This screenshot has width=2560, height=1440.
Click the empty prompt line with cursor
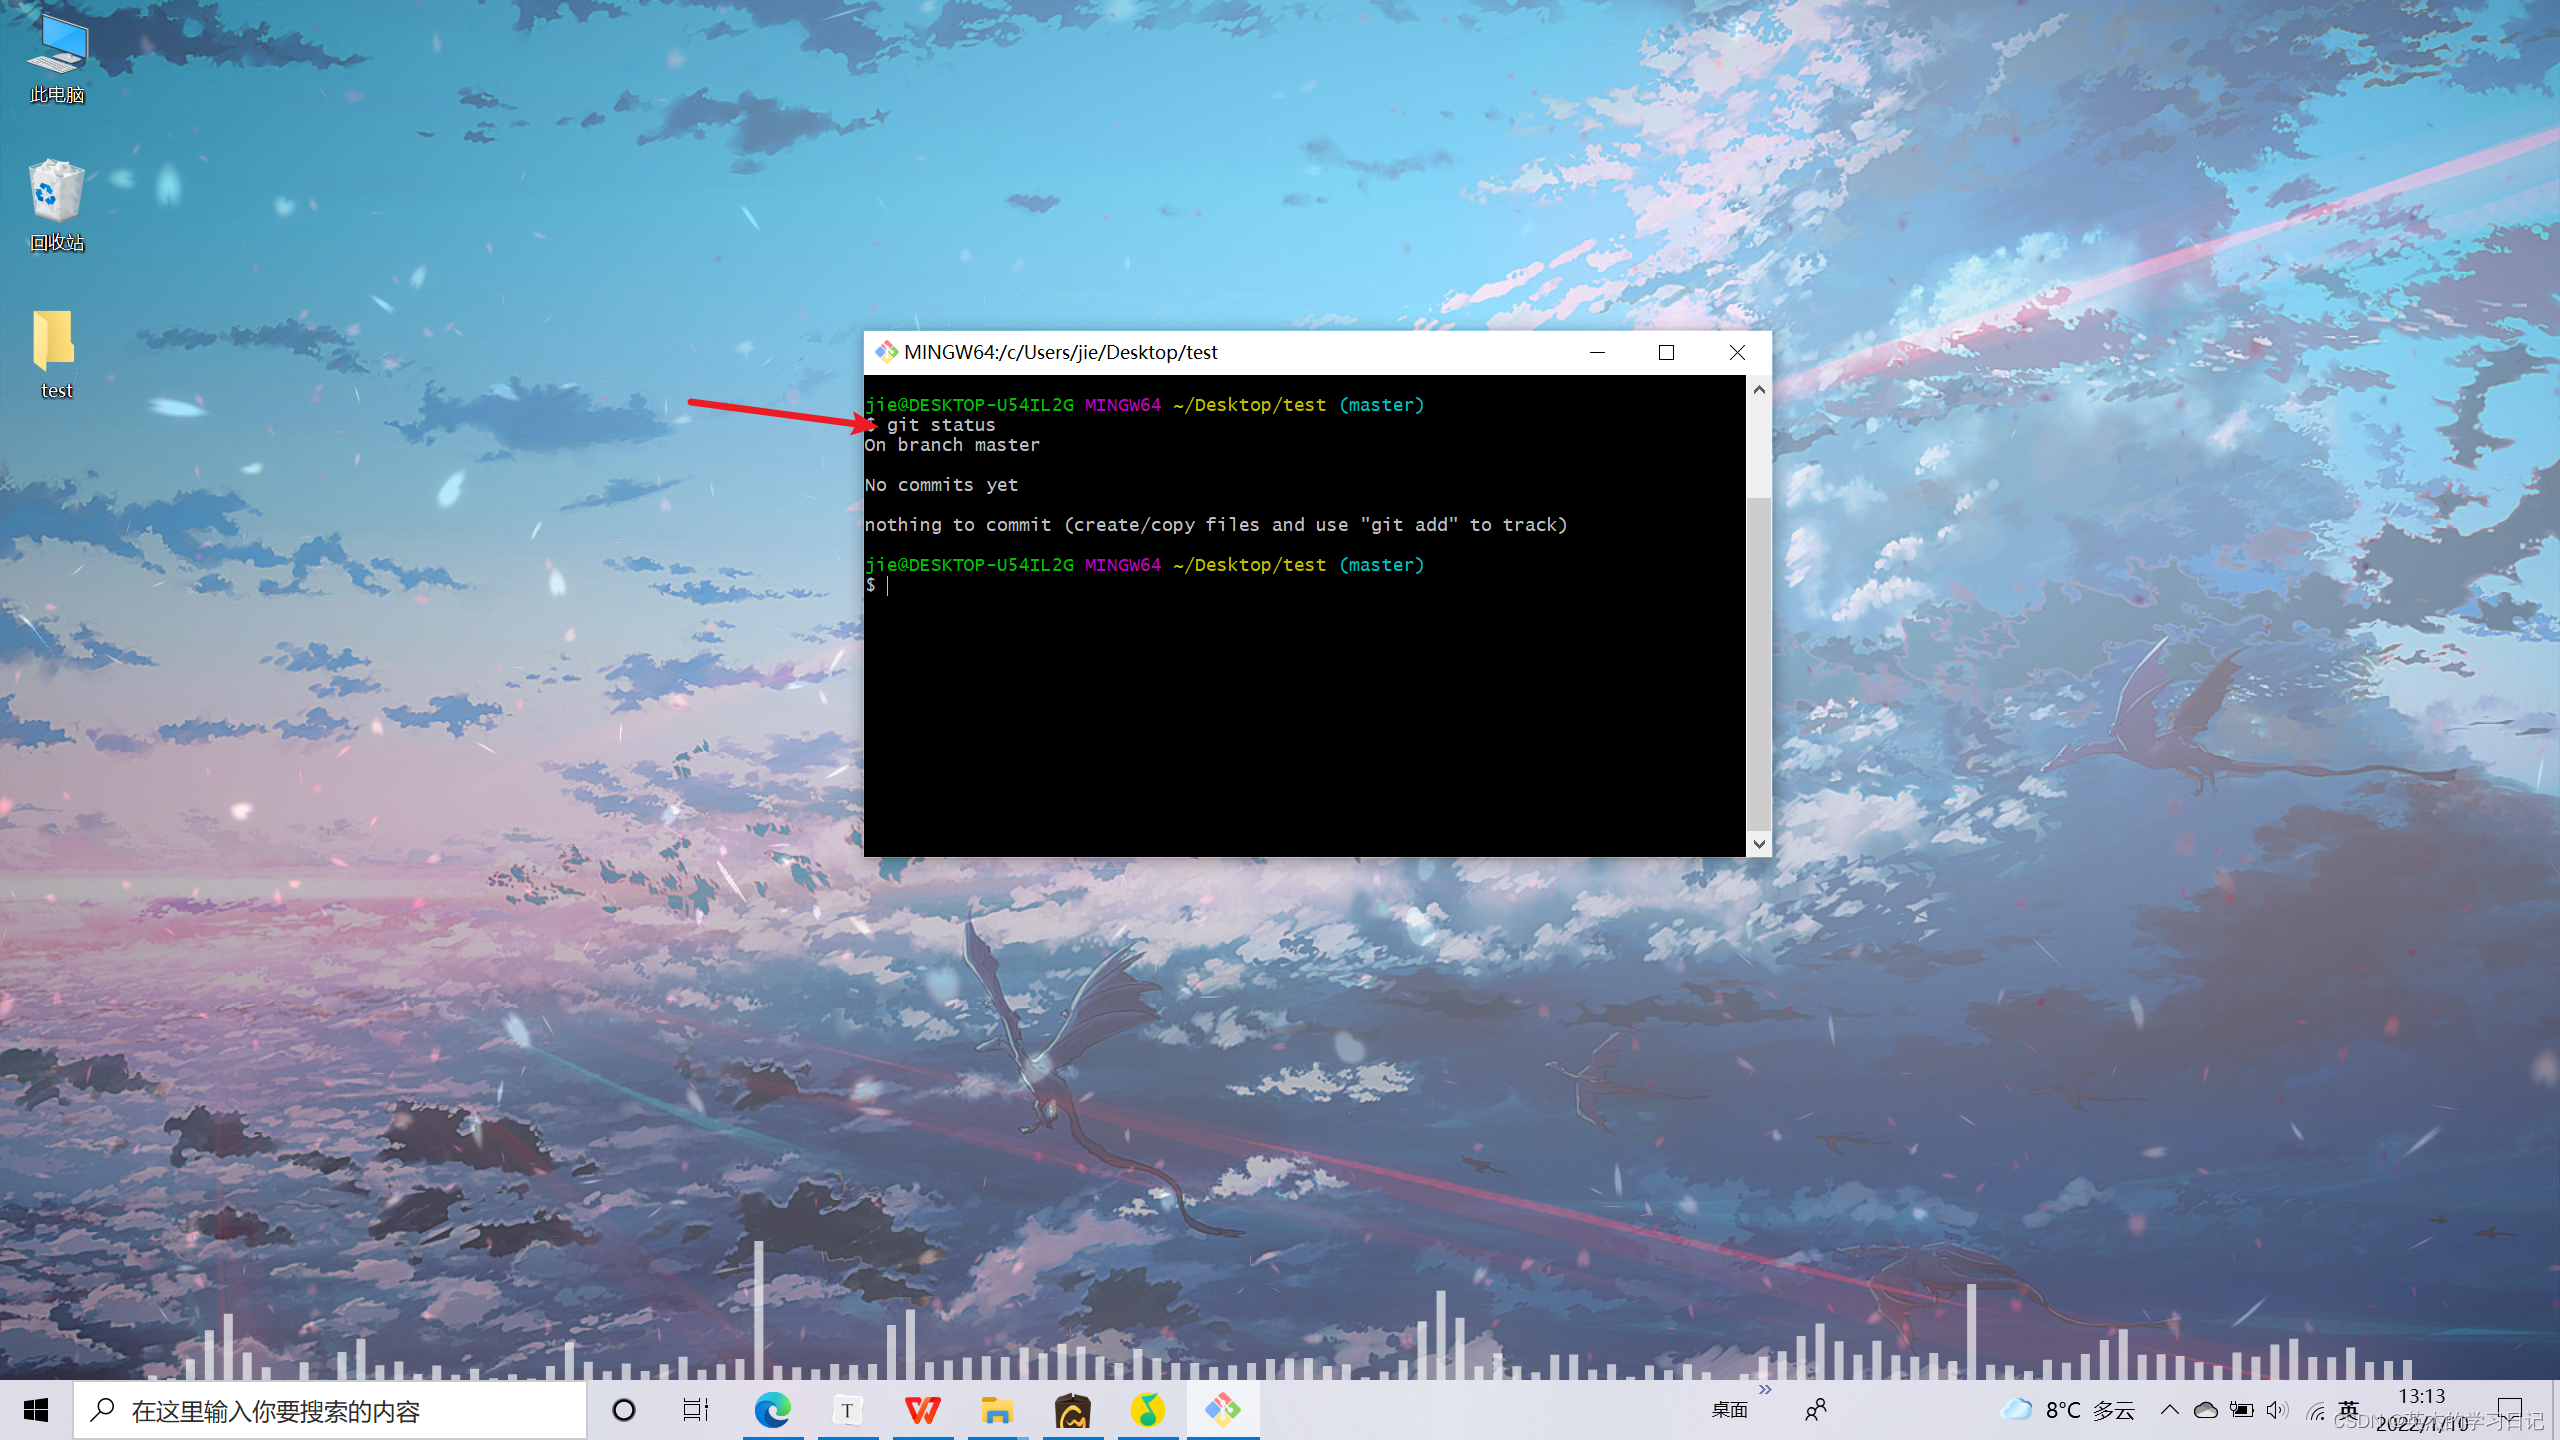click(x=1305, y=585)
